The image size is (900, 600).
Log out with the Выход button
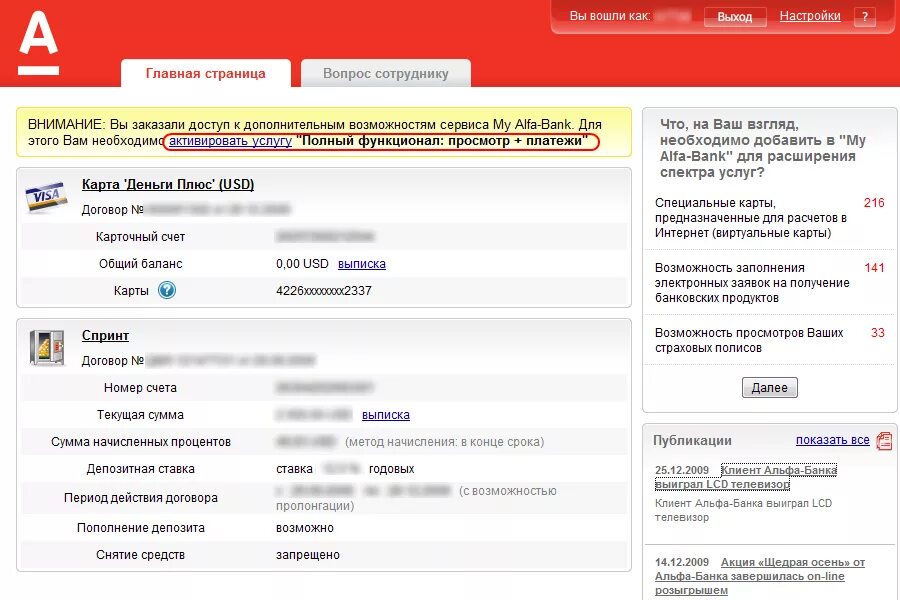coord(735,17)
